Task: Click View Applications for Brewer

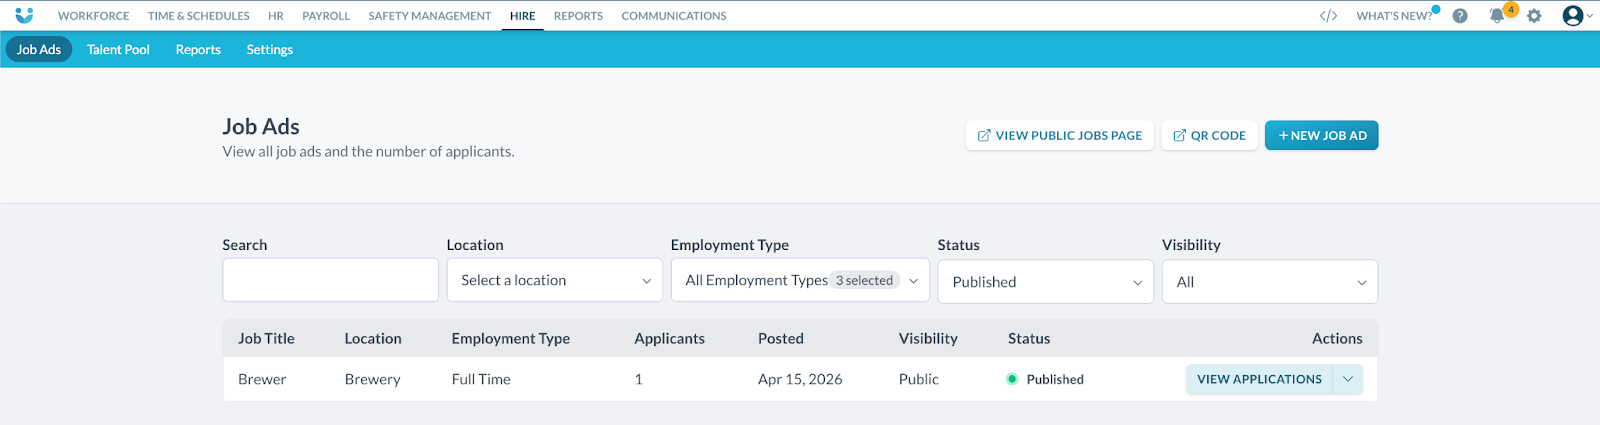Action: coord(1259,379)
